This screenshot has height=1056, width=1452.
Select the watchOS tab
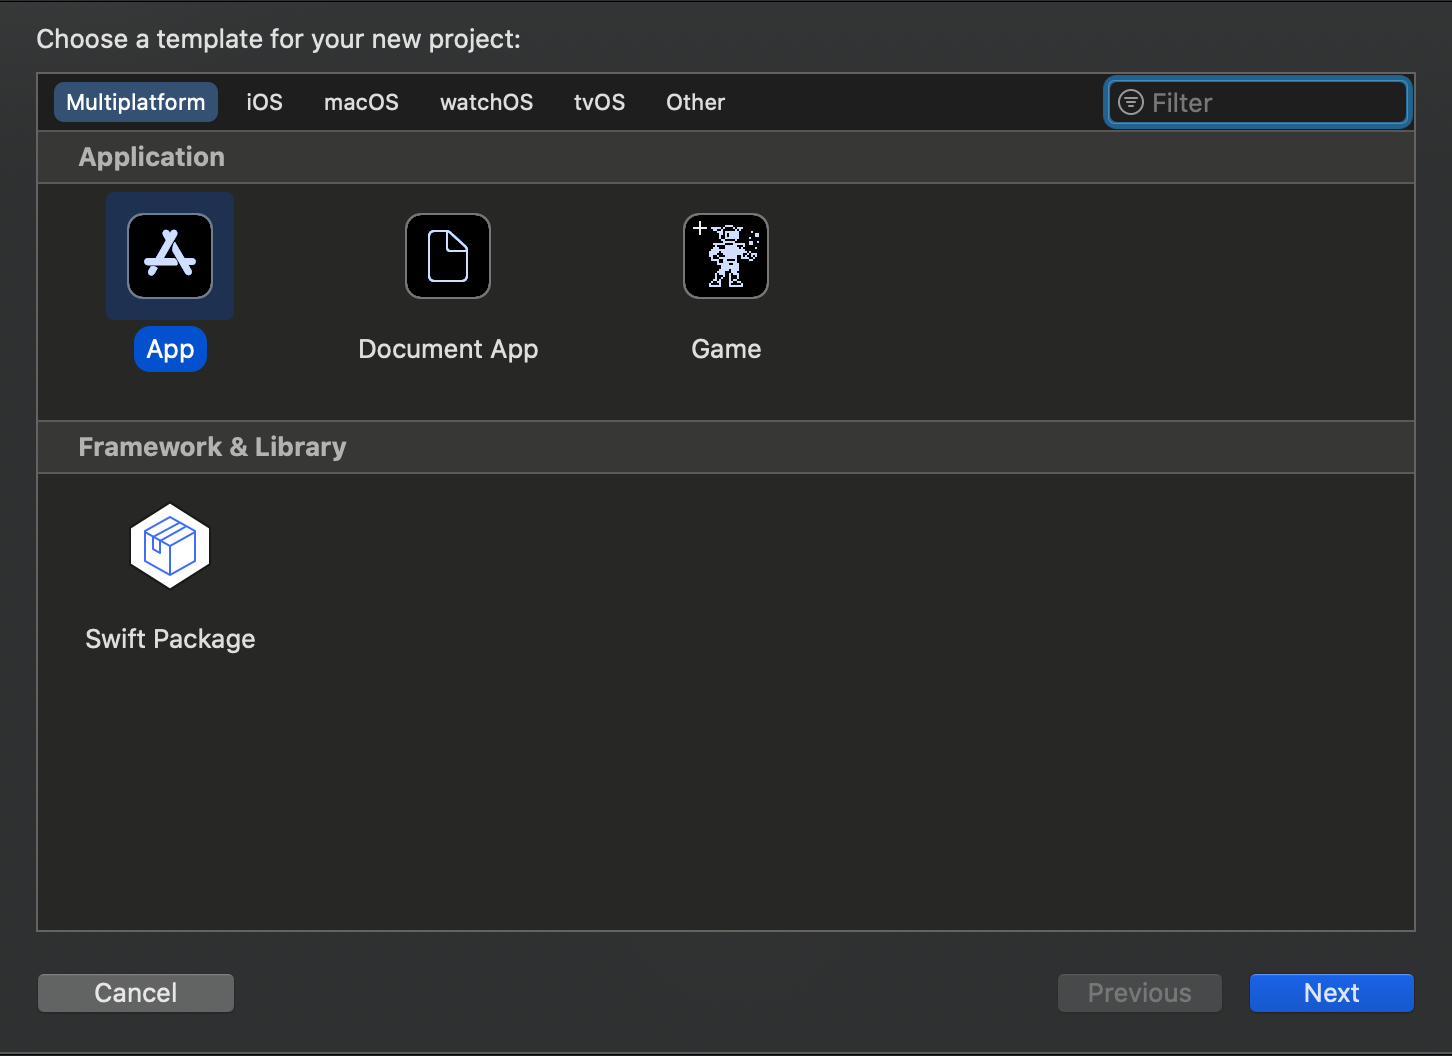(487, 102)
